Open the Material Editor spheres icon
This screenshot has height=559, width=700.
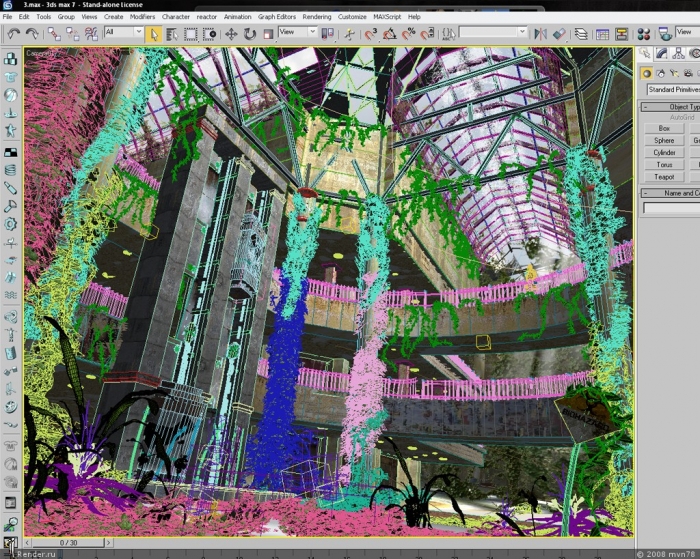[x=643, y=34]
